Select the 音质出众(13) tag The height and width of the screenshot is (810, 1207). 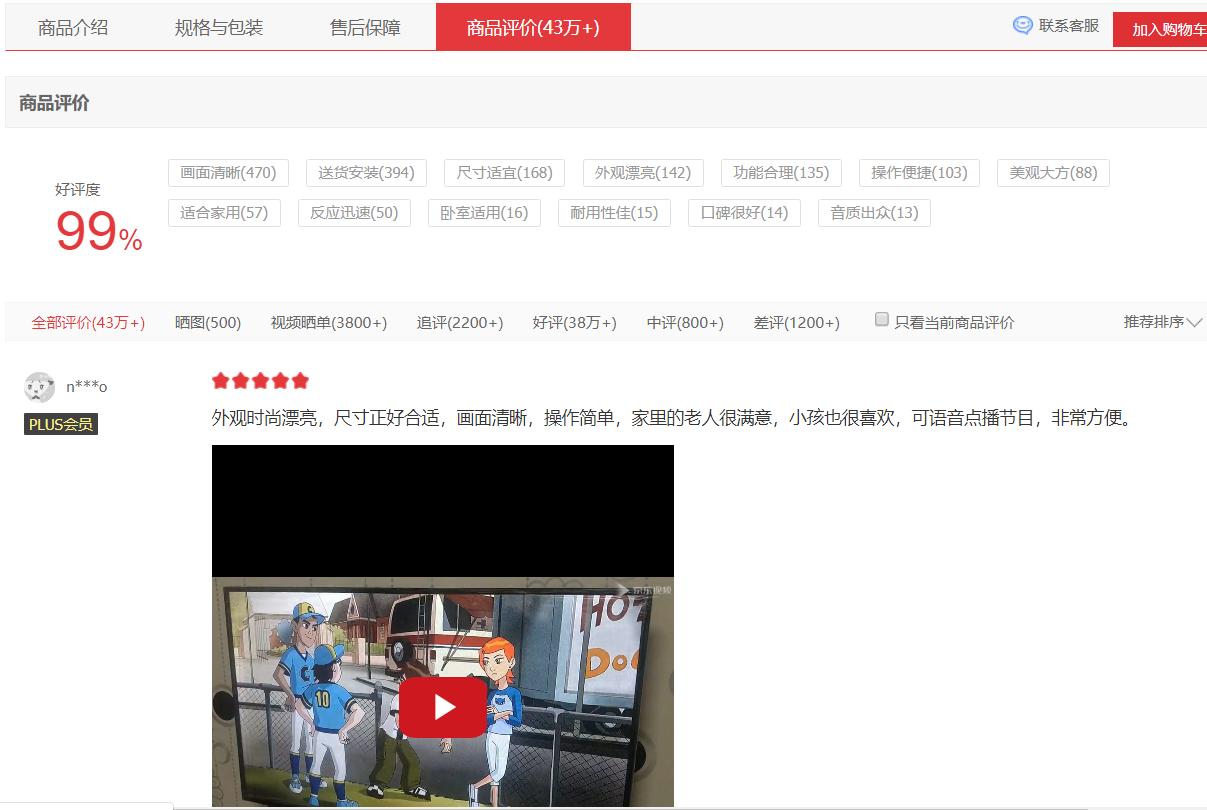coord(874,212)
